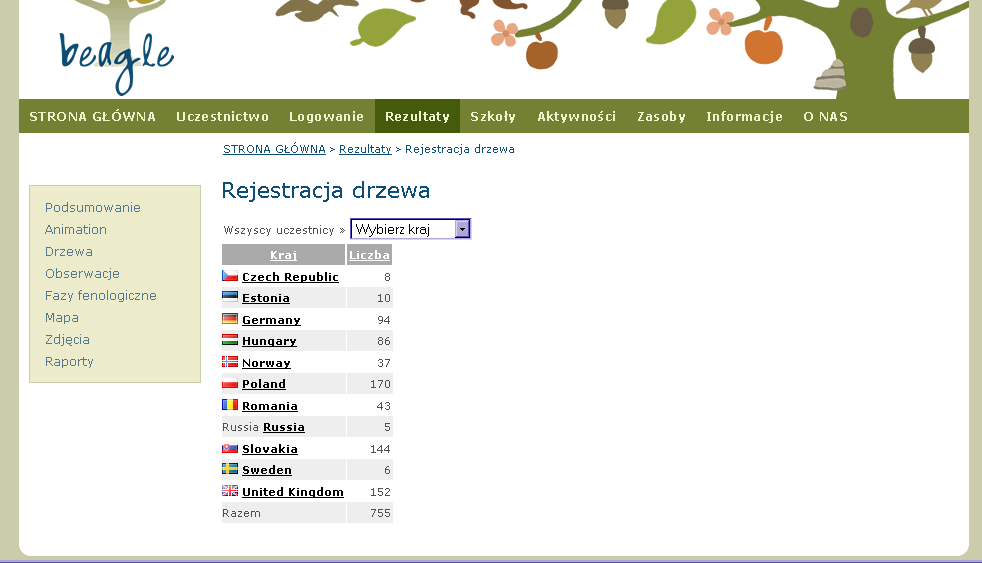Screen dimensions: 982x563
Task: Click the Germany count 94
Action: click(x=384, y=320)
